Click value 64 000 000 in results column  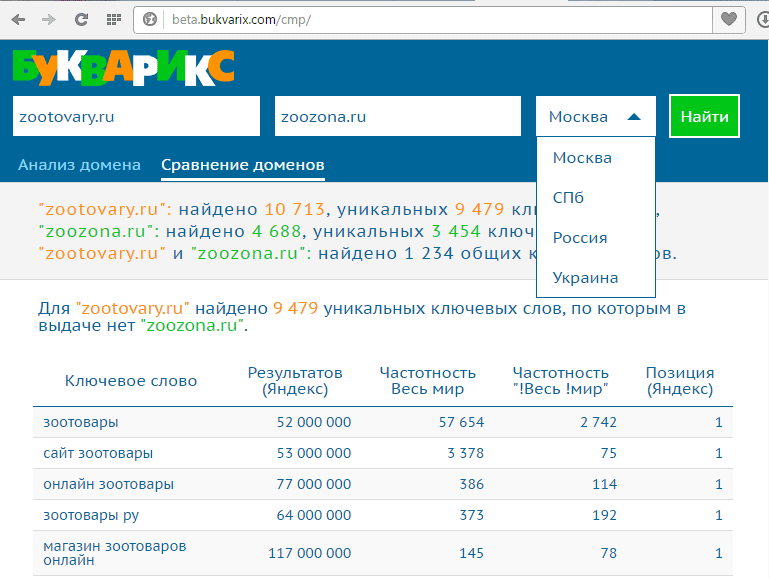314,515
